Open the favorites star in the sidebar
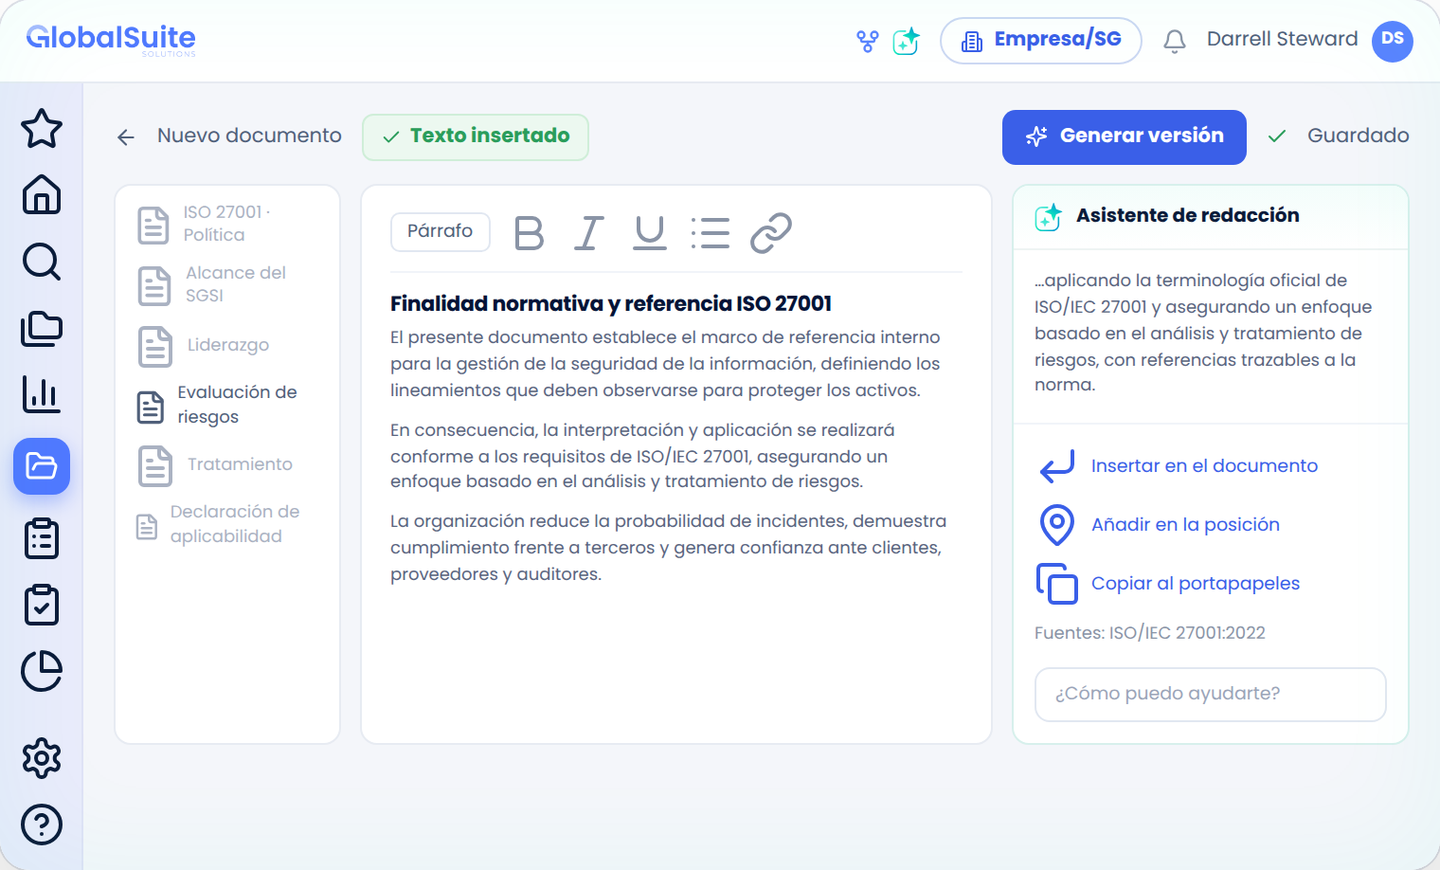 (x=41, y=128)
